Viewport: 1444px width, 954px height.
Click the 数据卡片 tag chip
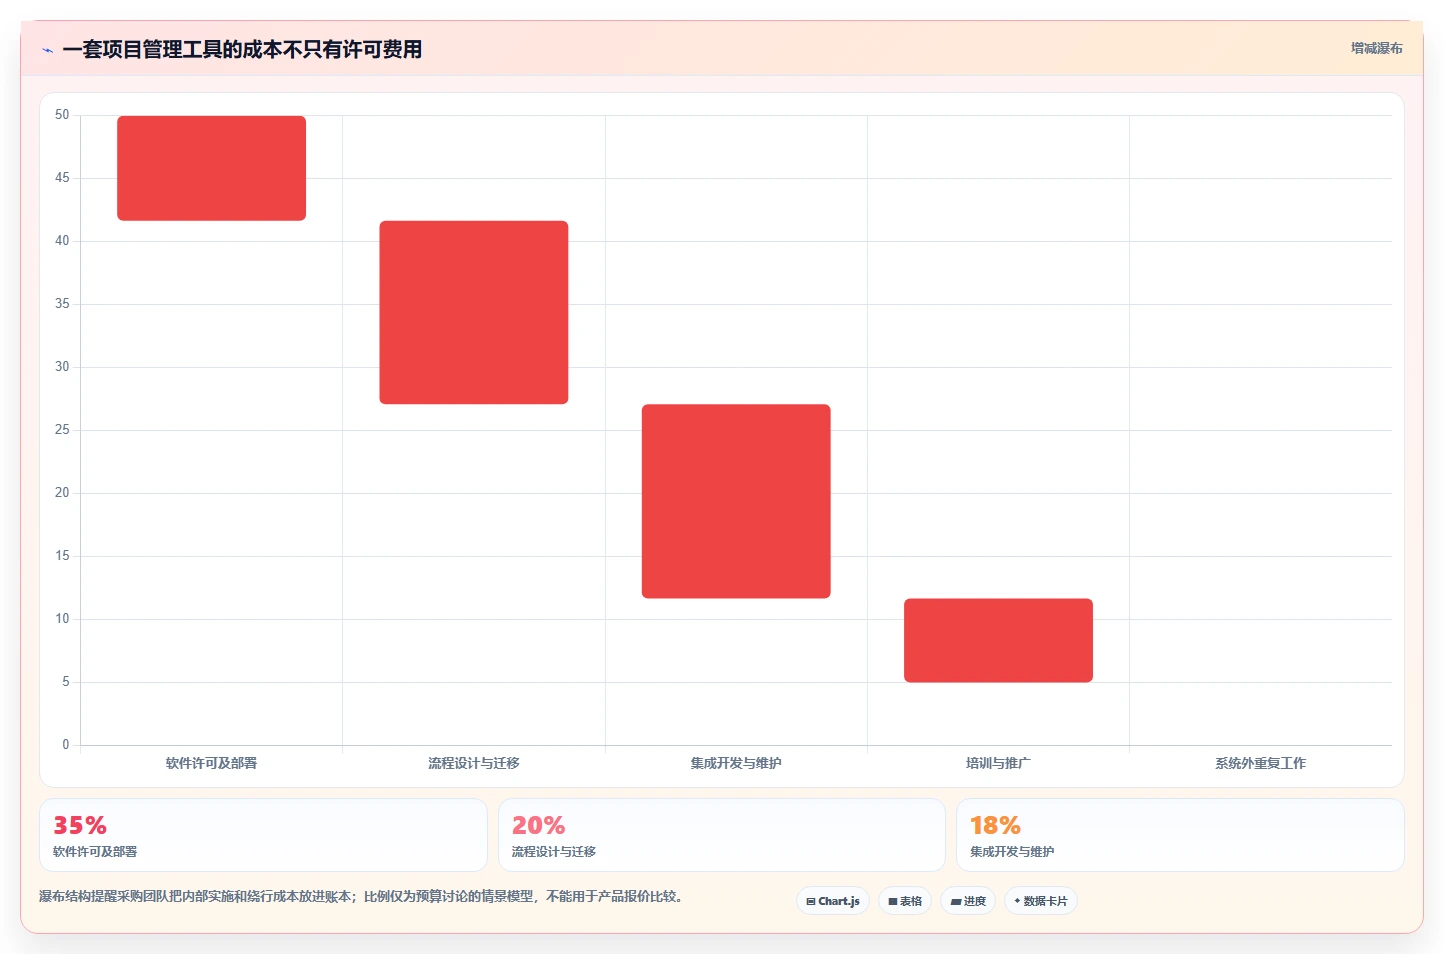coord(1041,901)
